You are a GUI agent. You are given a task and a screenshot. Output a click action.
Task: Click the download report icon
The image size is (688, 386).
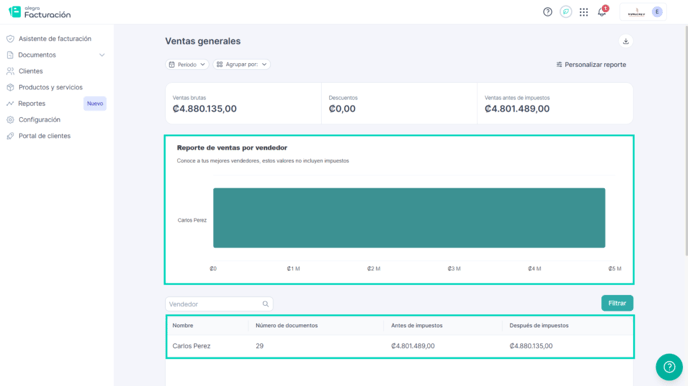(626, 41)
